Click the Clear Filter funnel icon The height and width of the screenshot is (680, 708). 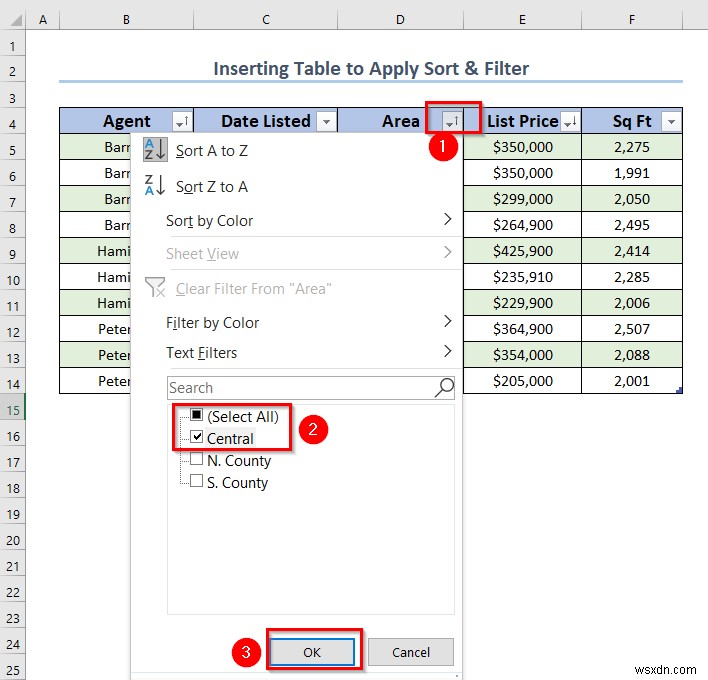155,287
